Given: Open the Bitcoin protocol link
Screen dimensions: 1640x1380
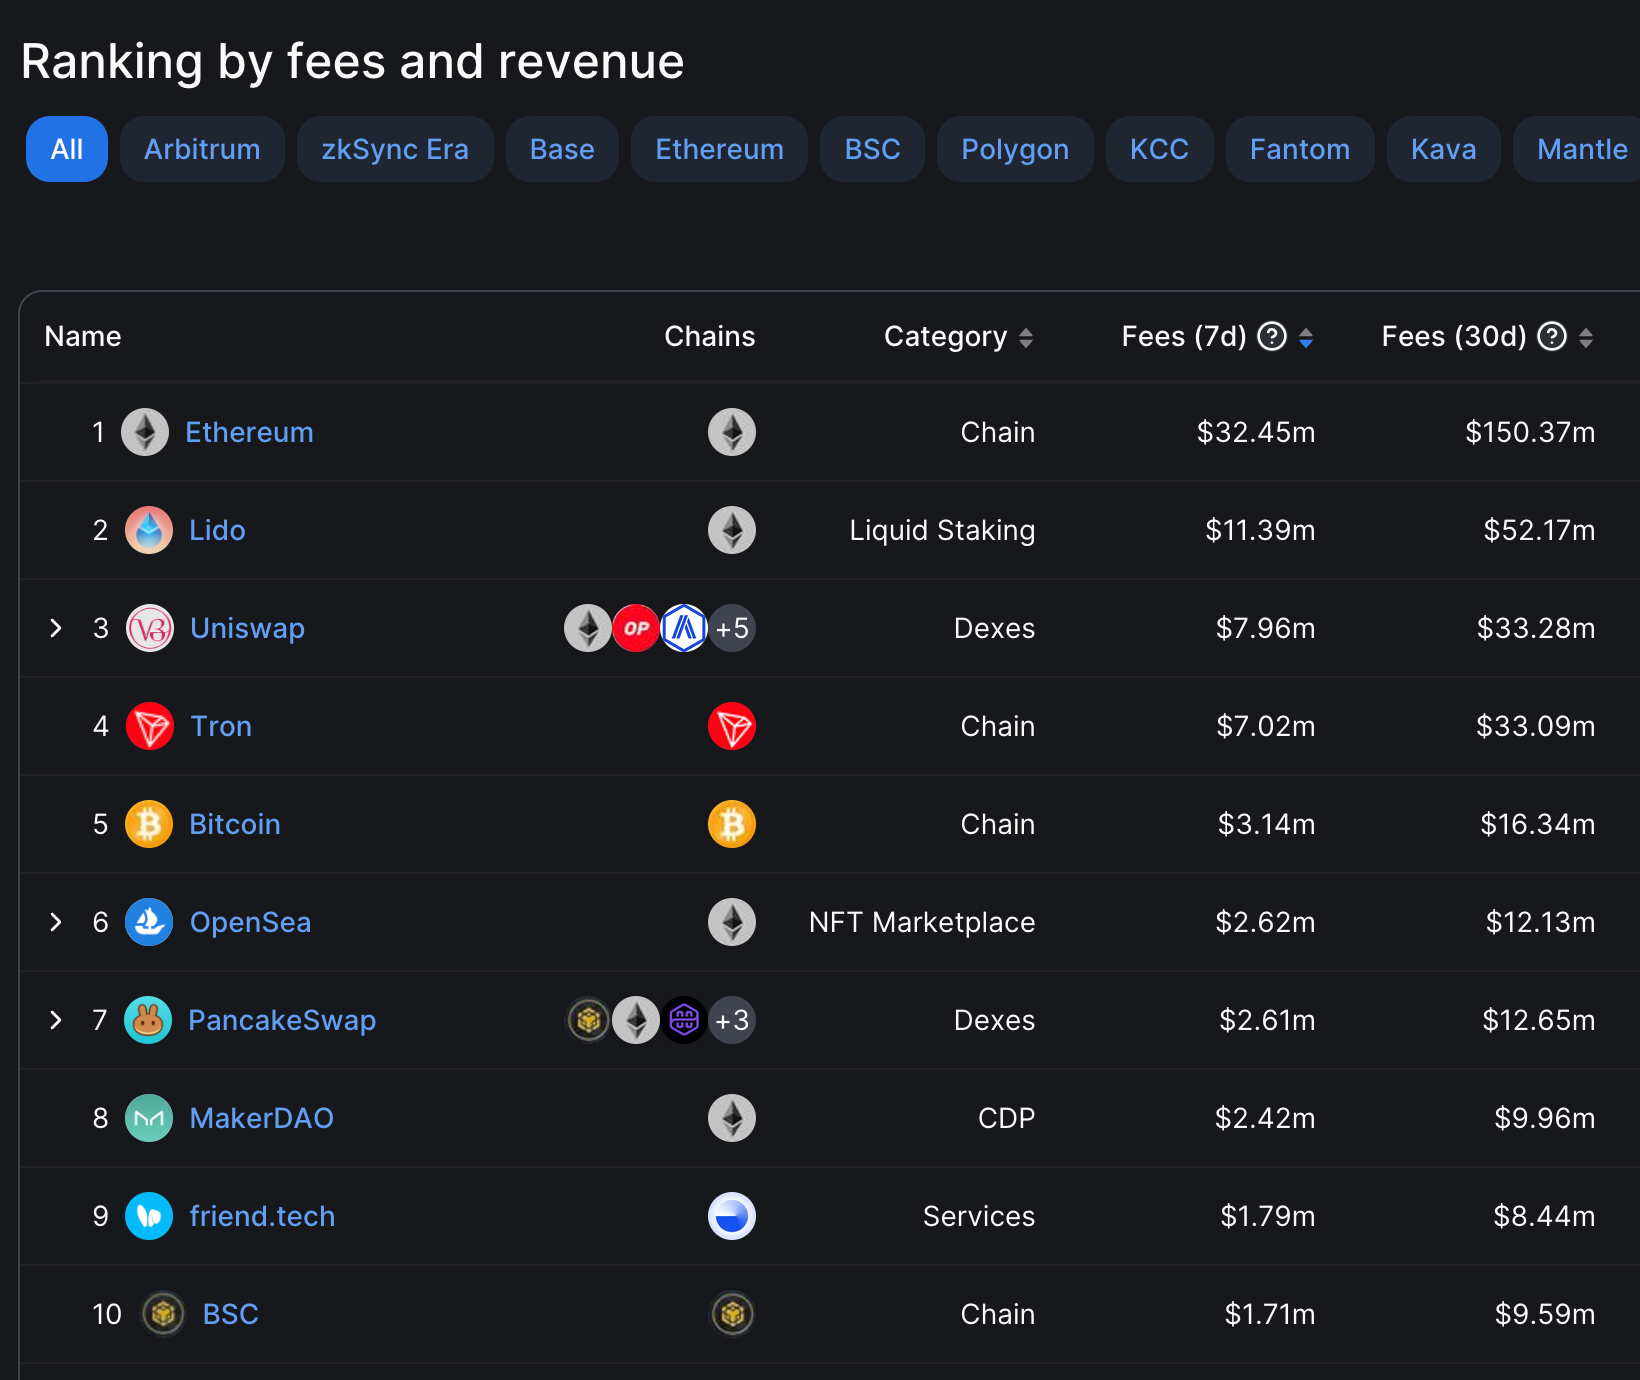Looking at the screenshot, I should 235,824.
